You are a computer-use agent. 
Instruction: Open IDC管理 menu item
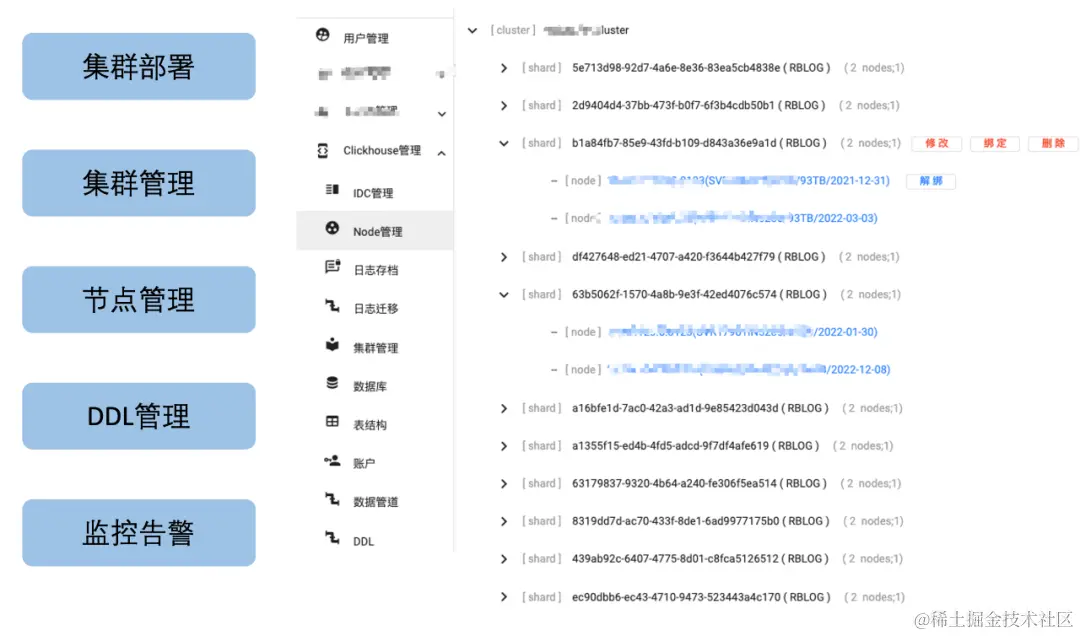tap(373, 194)
